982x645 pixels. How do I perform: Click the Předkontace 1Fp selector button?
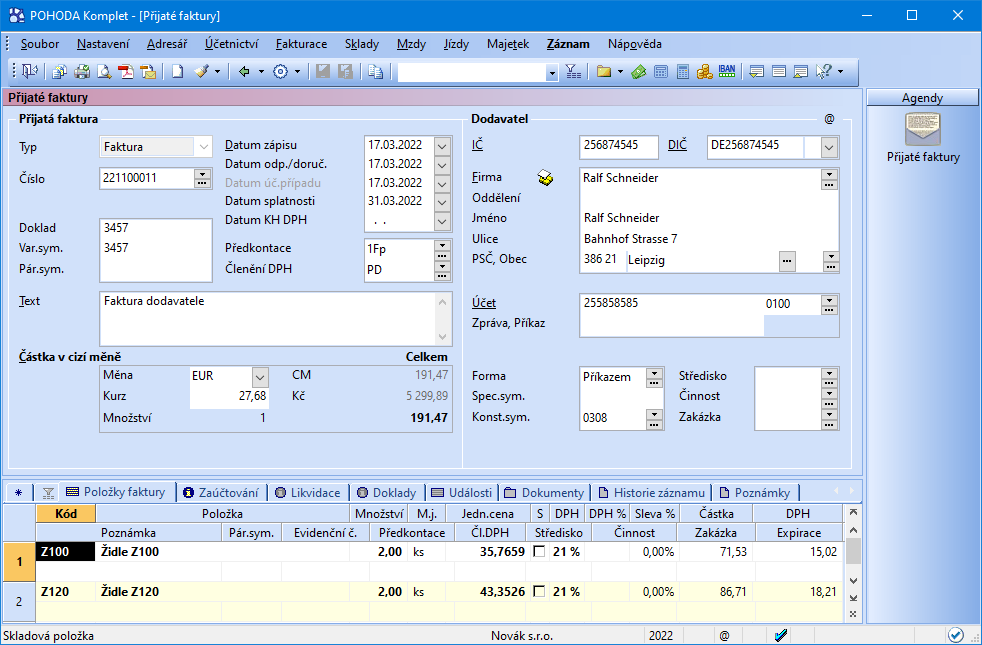tap(442, 249)
